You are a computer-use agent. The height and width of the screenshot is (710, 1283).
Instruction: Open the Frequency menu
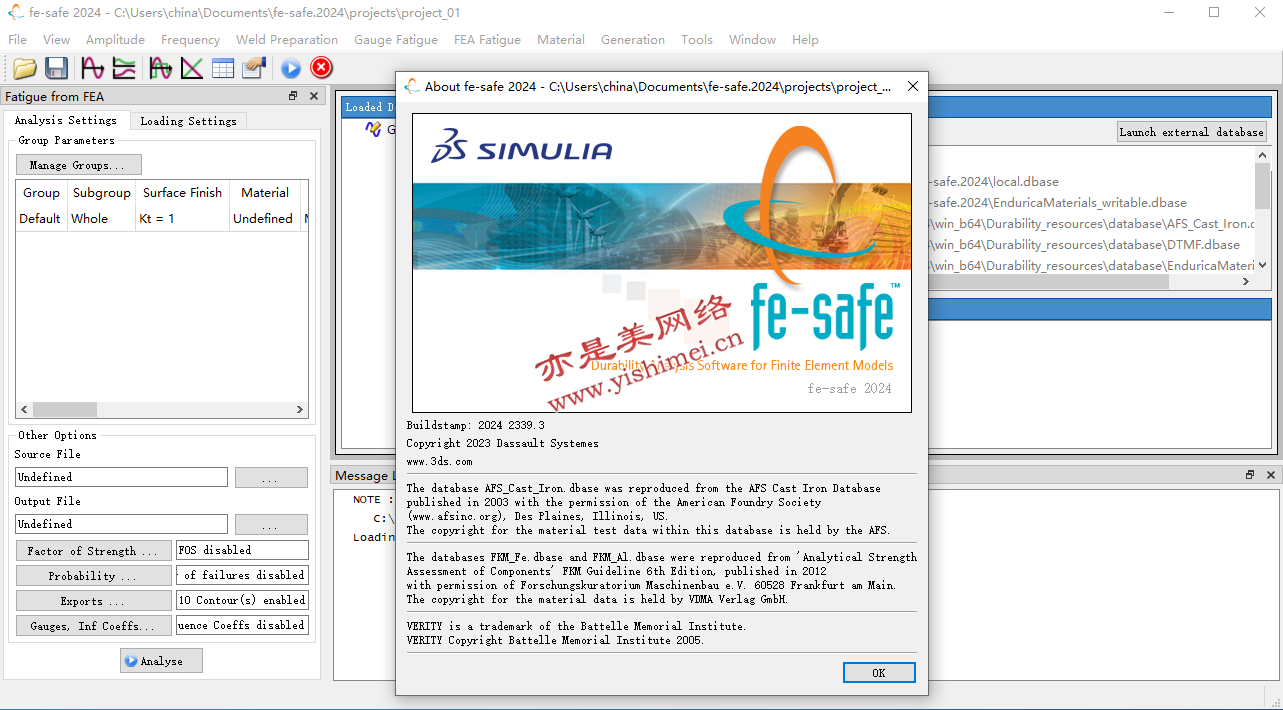coord(190,40)
